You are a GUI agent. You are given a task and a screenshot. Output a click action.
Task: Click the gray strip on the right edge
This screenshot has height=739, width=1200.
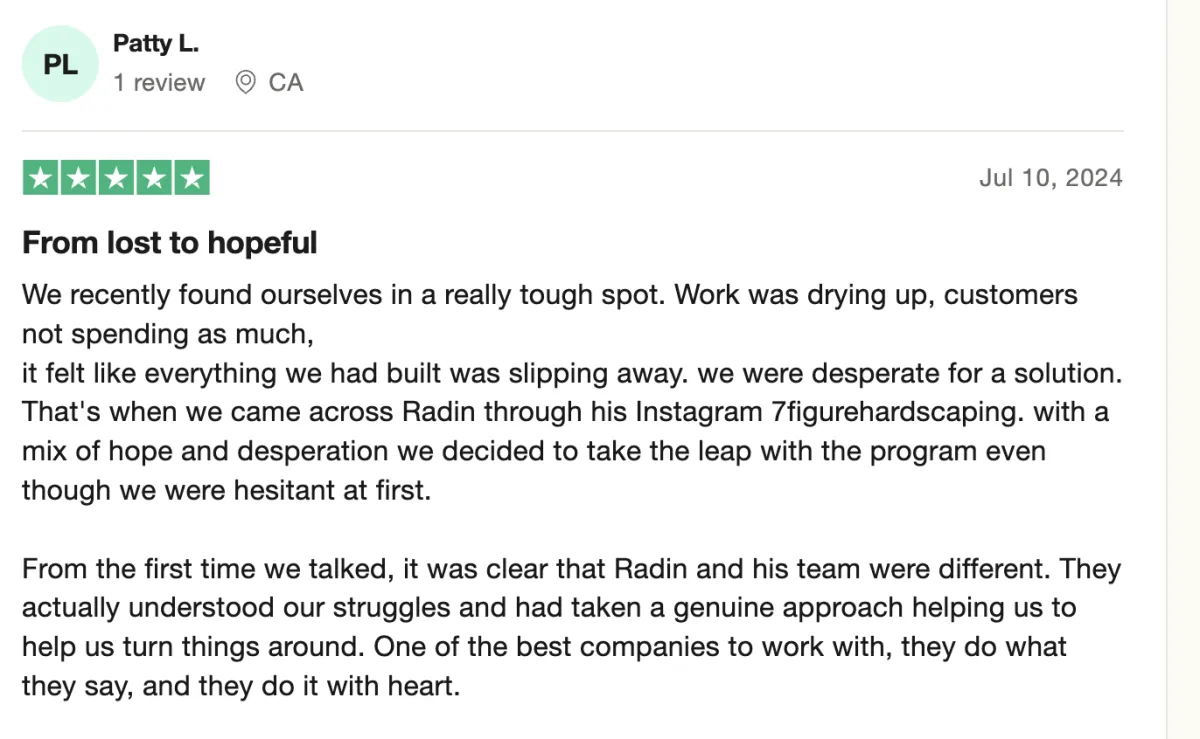(x=1183, y=369)
